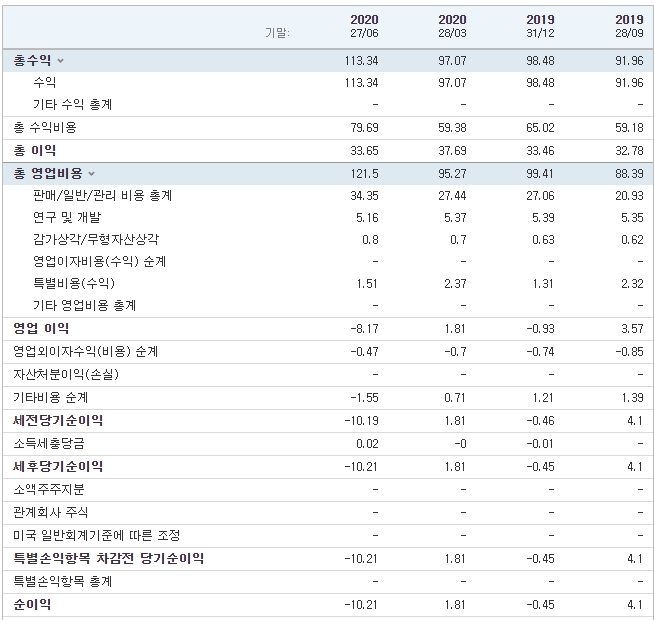Viewport: 654px width, 620px height.
Task: Click the -8.17 operating income value
Action: pyautogui.click(x=364, y=328)
